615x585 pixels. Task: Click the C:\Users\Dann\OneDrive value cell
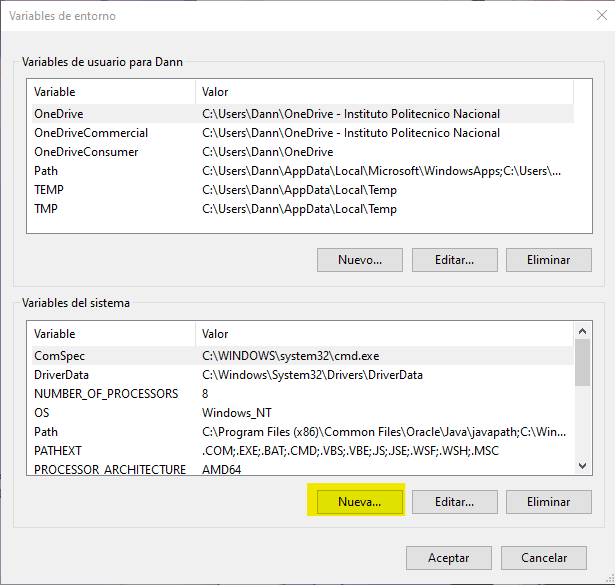pyautogui.click(x=267, y=152)
